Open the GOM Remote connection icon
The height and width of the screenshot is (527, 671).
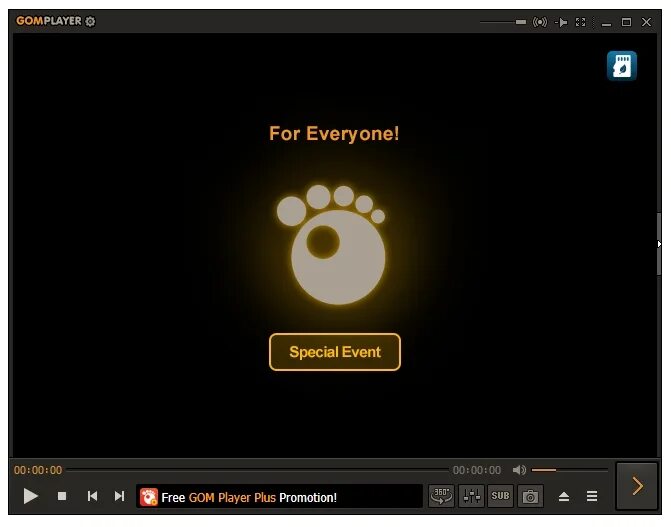(x=540, y=22)
